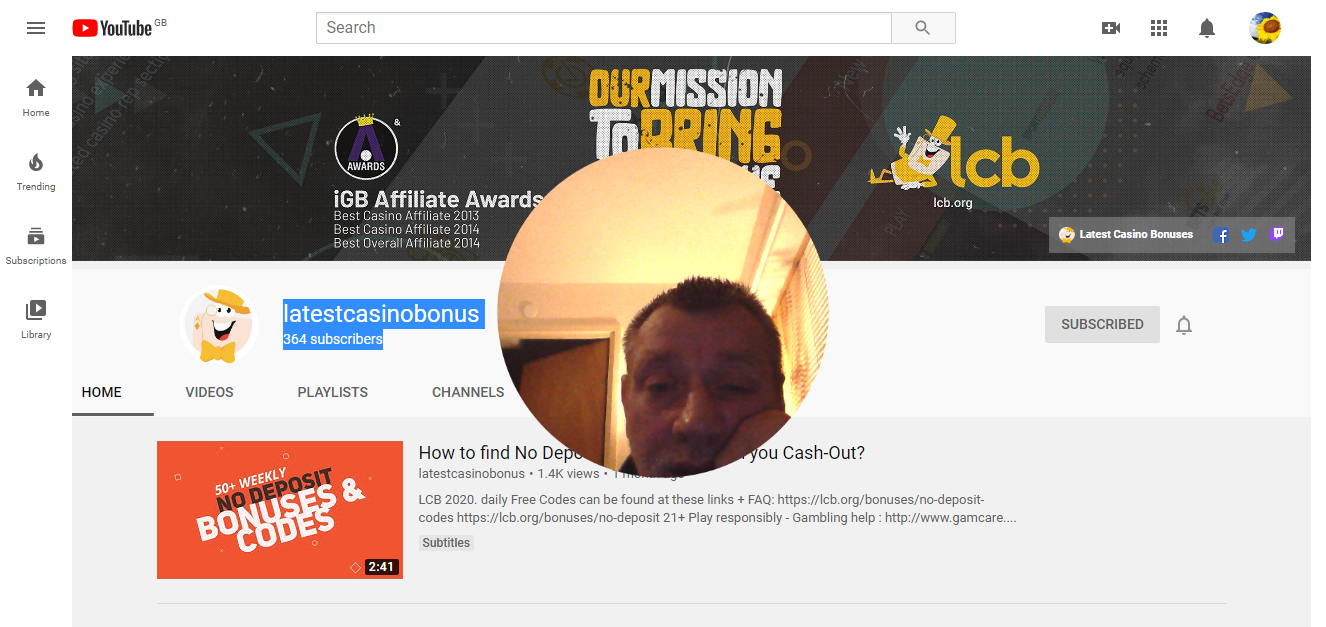Click inside the Search input field
Screen dimensions: 1326x627
pos(604,28)
